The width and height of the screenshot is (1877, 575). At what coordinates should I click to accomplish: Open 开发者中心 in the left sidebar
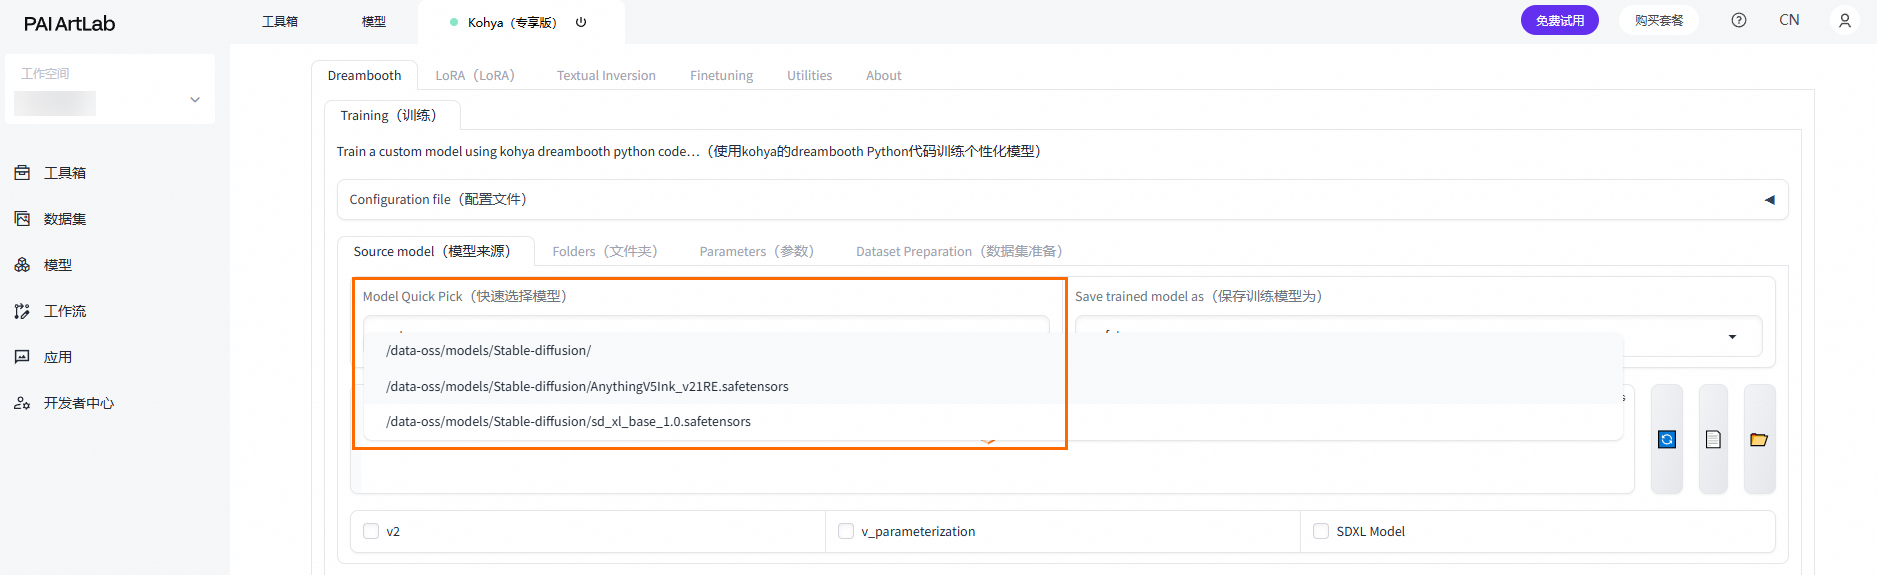(79, 403)
